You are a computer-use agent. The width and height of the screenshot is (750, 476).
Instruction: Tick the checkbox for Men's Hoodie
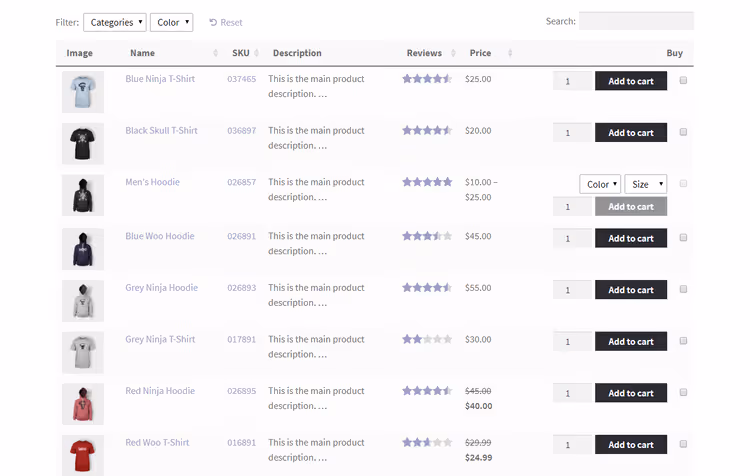(683, 184)
